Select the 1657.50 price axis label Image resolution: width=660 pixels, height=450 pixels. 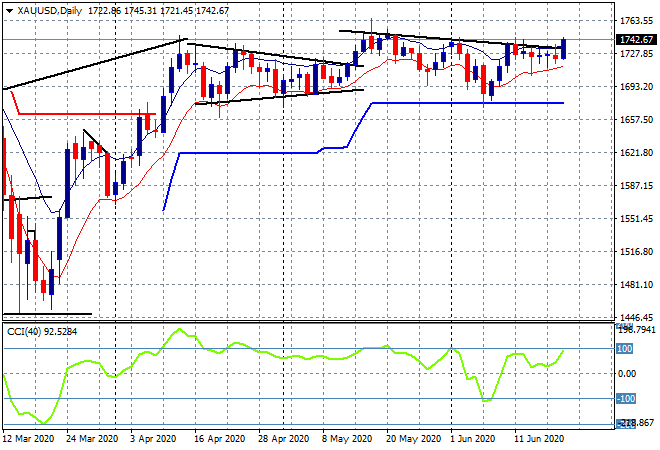[636, 120]
